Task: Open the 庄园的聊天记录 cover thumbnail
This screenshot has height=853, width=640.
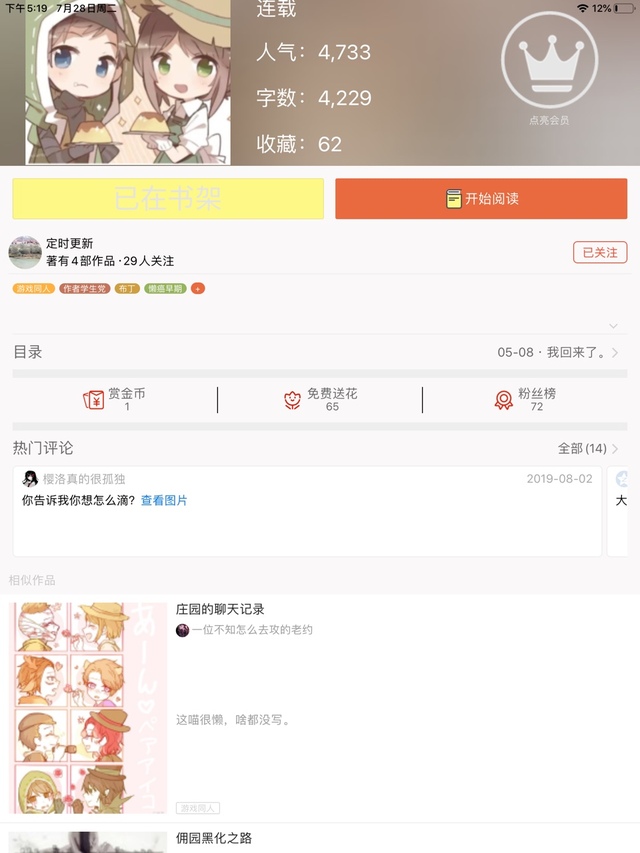Action: point(88,708)
